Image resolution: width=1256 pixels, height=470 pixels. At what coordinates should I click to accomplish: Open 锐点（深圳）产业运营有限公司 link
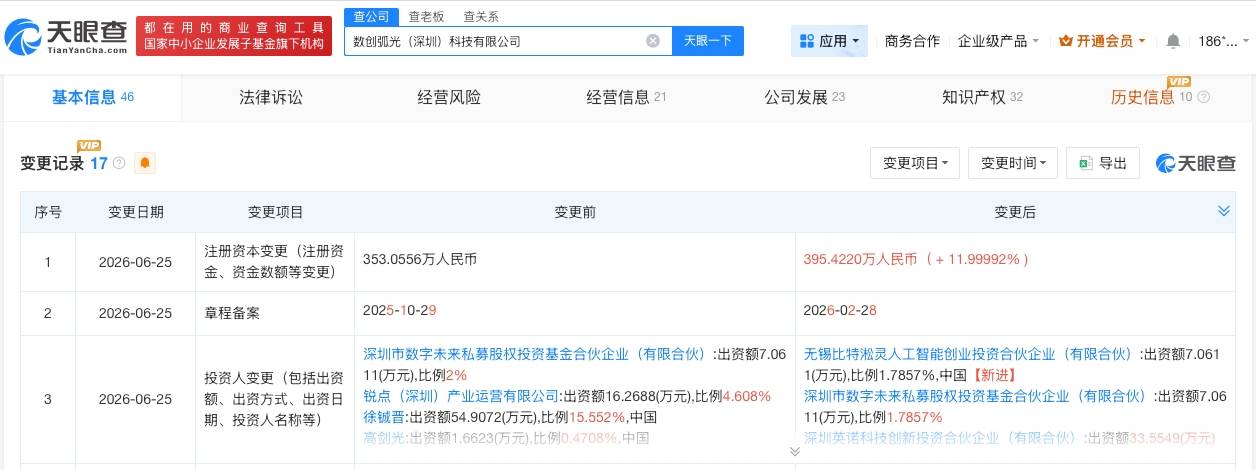461,396
